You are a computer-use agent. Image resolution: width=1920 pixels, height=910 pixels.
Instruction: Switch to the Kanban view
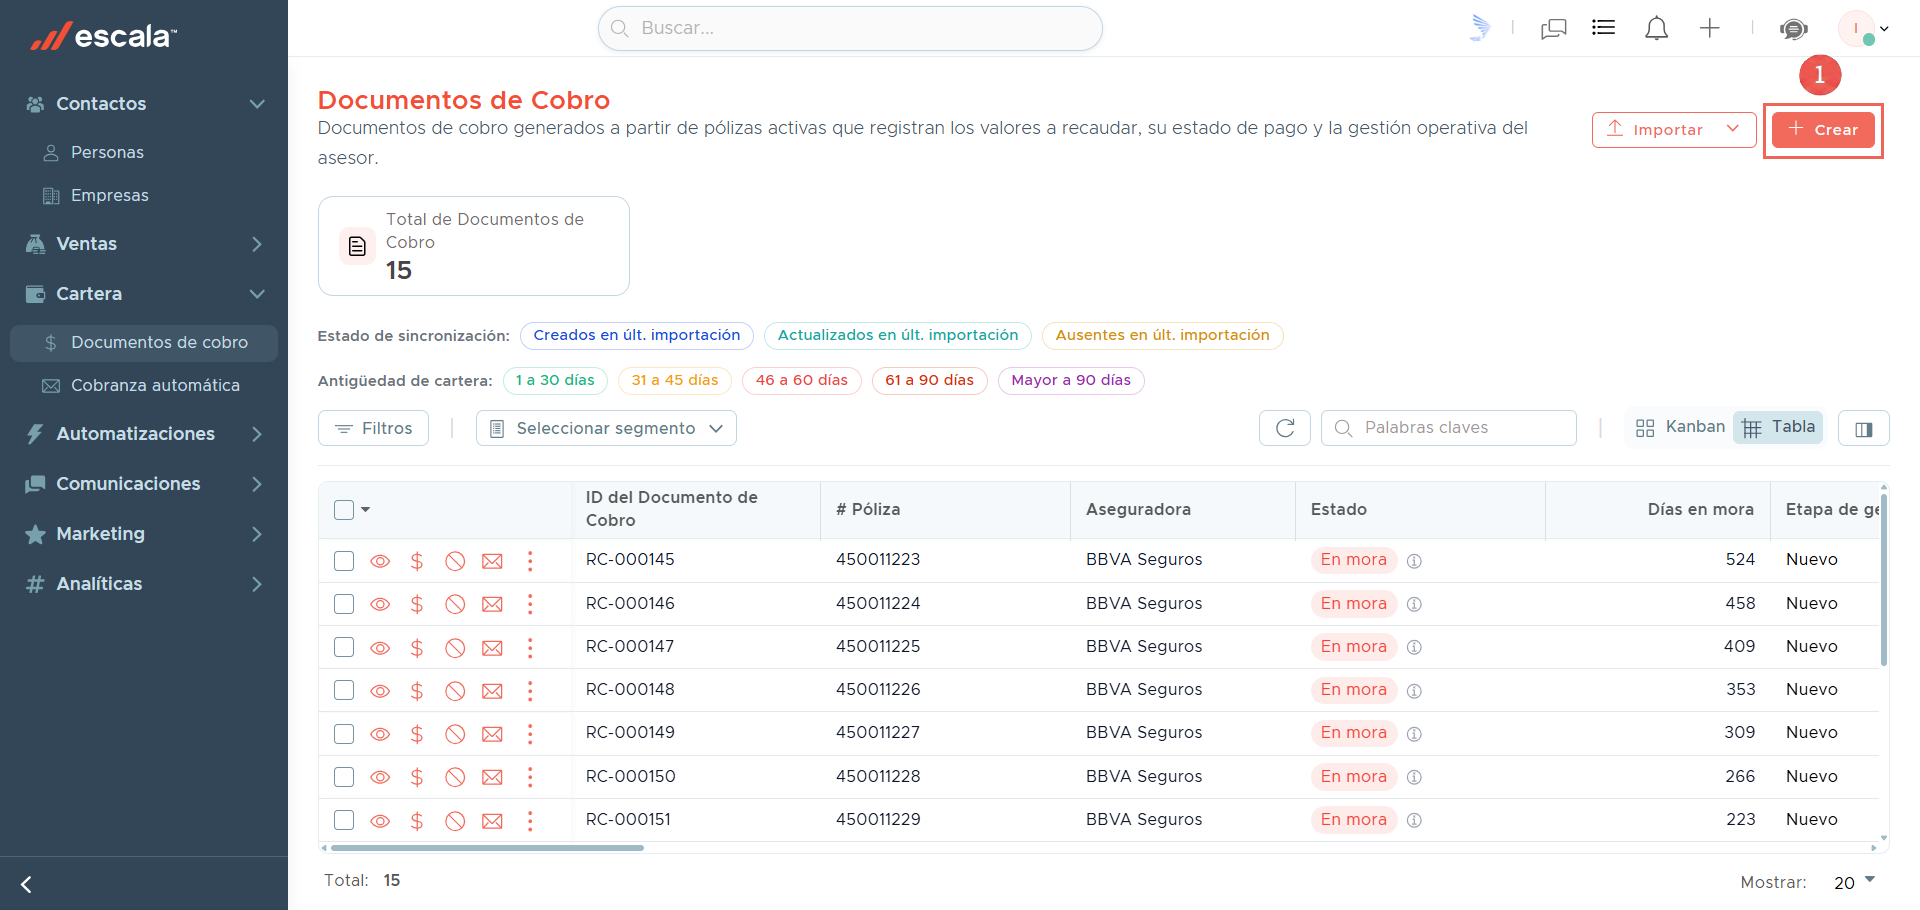1680,427
